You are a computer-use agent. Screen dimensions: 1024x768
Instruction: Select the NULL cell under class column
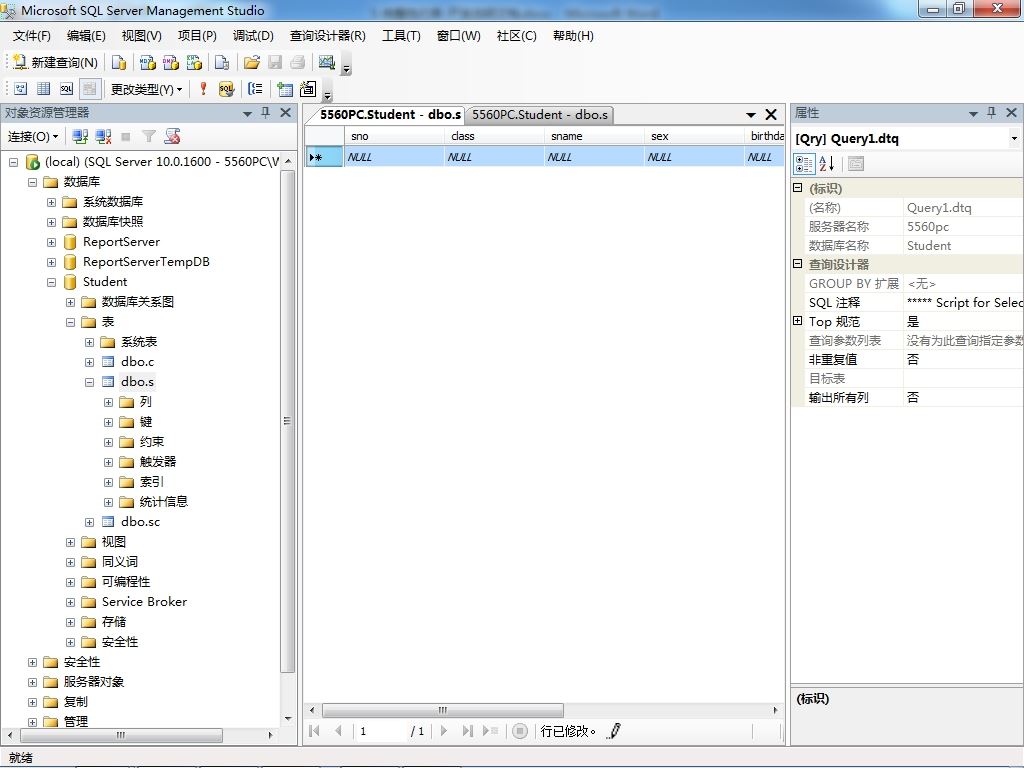point(494,157)
